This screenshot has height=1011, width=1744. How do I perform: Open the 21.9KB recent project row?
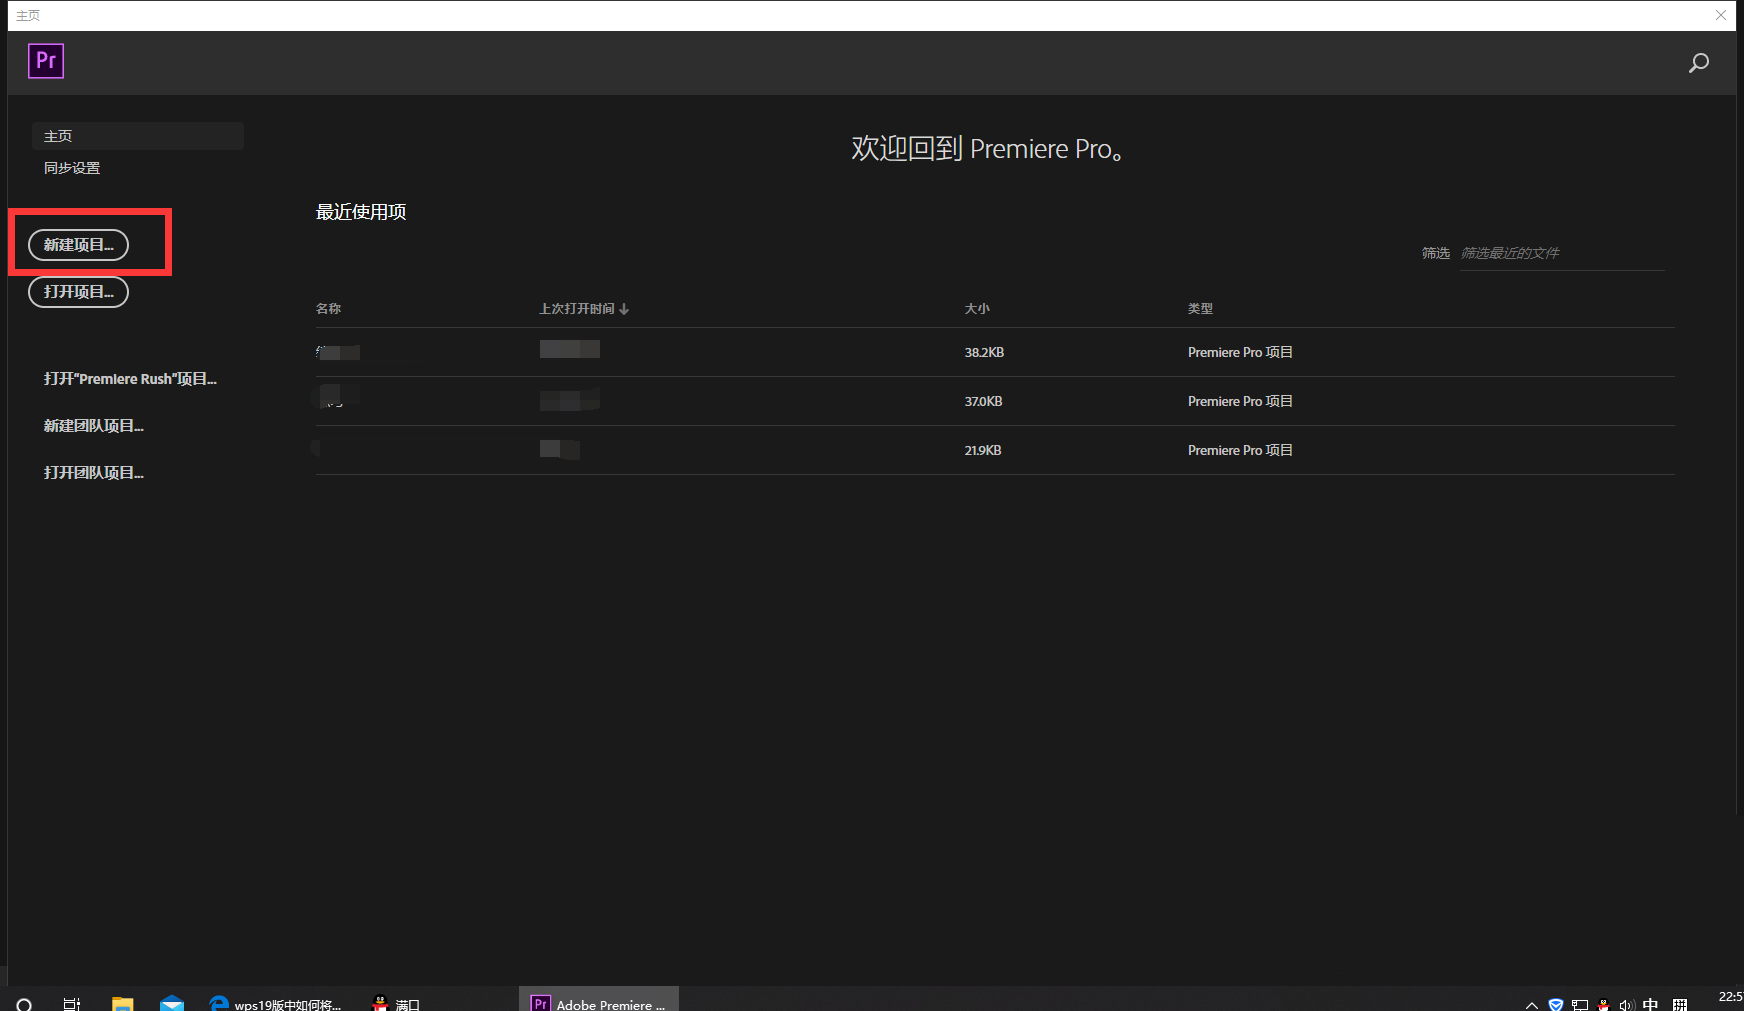pyautogui.click(x=995, y=450)
